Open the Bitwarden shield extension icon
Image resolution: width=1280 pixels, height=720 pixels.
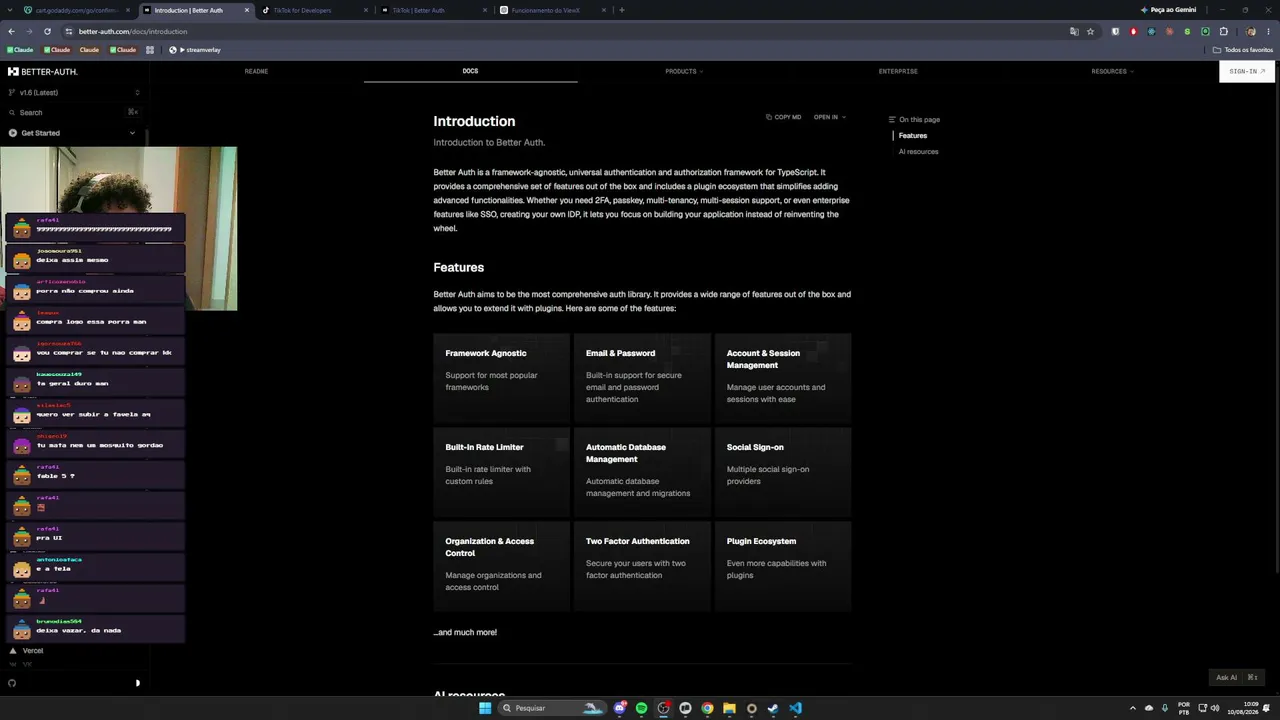click(x=1115, y=31)
